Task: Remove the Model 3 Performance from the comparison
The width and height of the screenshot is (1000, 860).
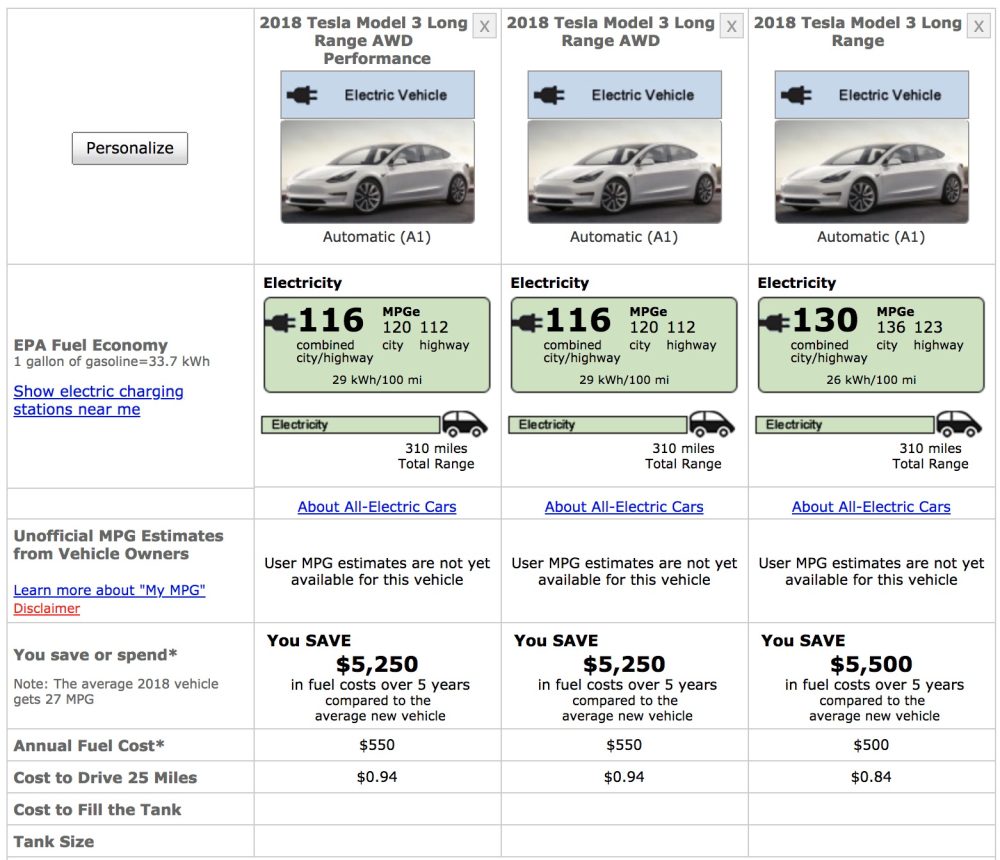Action: (x=484, y=26)
